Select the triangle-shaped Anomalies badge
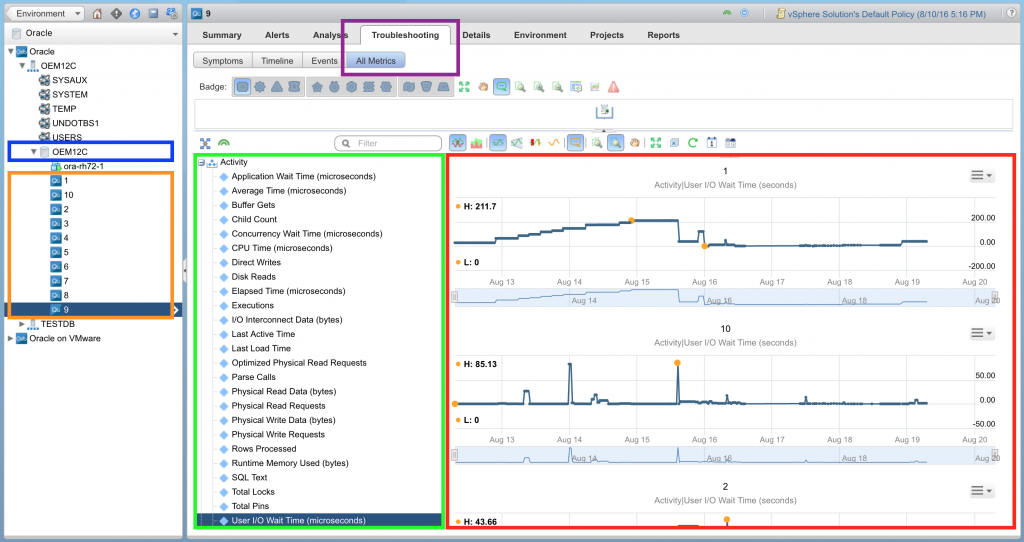Image resolution: width=1024 pixels, height=542 pixels. coord(277,87)
